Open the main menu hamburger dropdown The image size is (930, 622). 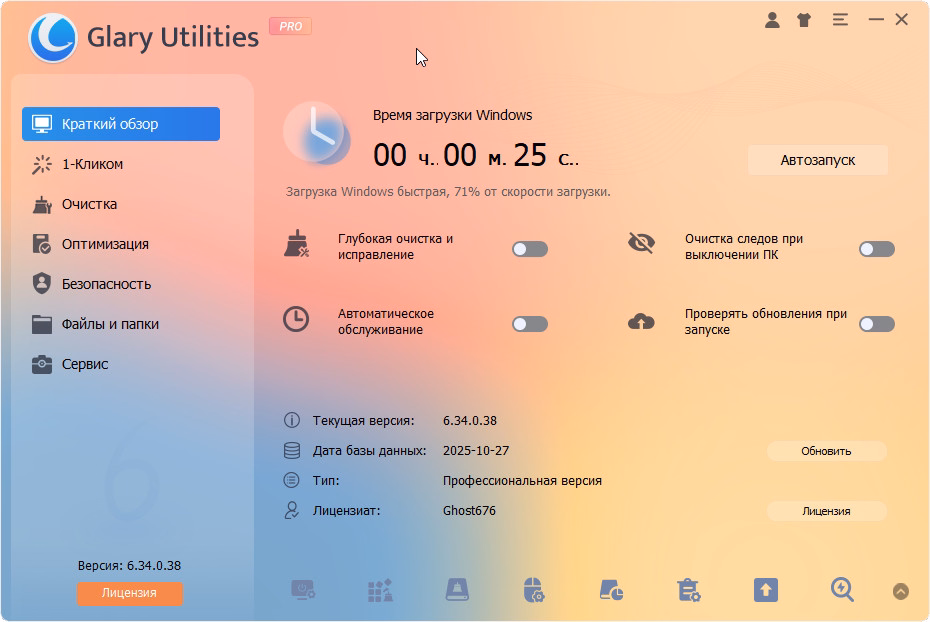pyautogui.click(x=839, y=20)
